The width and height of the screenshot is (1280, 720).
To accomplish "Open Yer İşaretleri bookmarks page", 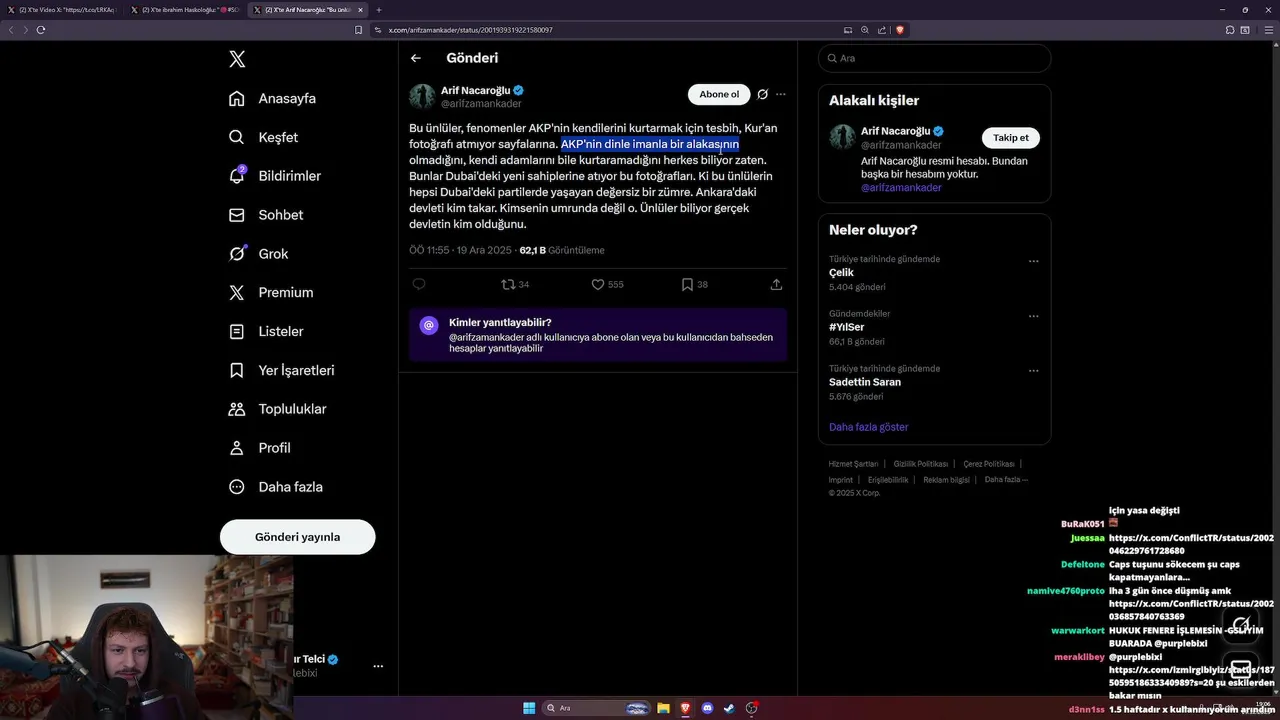I will pos(281,370).
